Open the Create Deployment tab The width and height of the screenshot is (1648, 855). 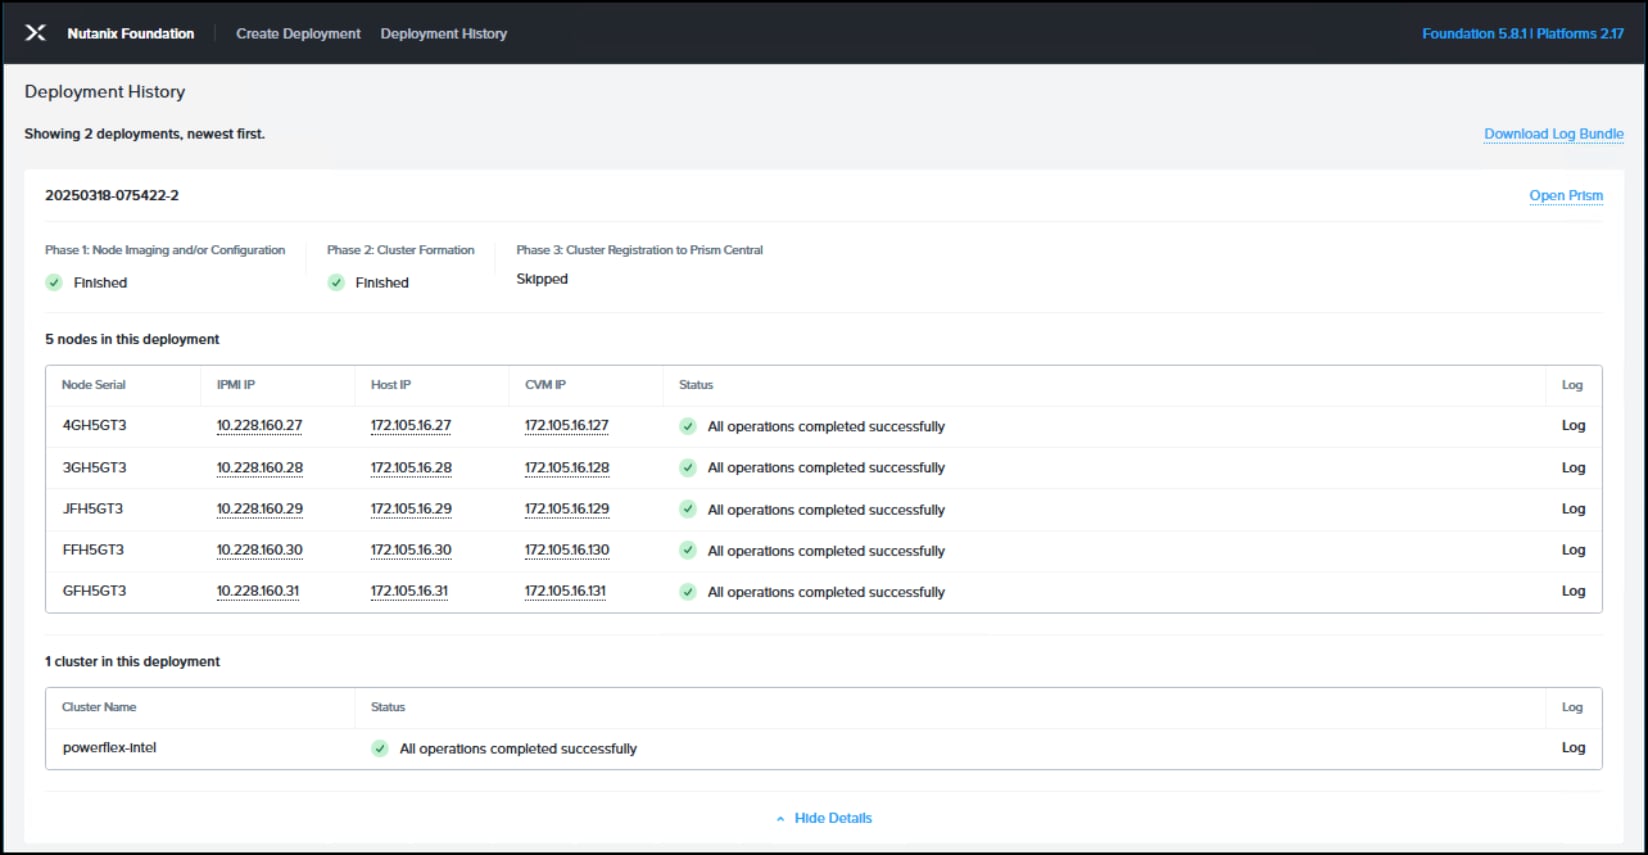tap(298, 33)
